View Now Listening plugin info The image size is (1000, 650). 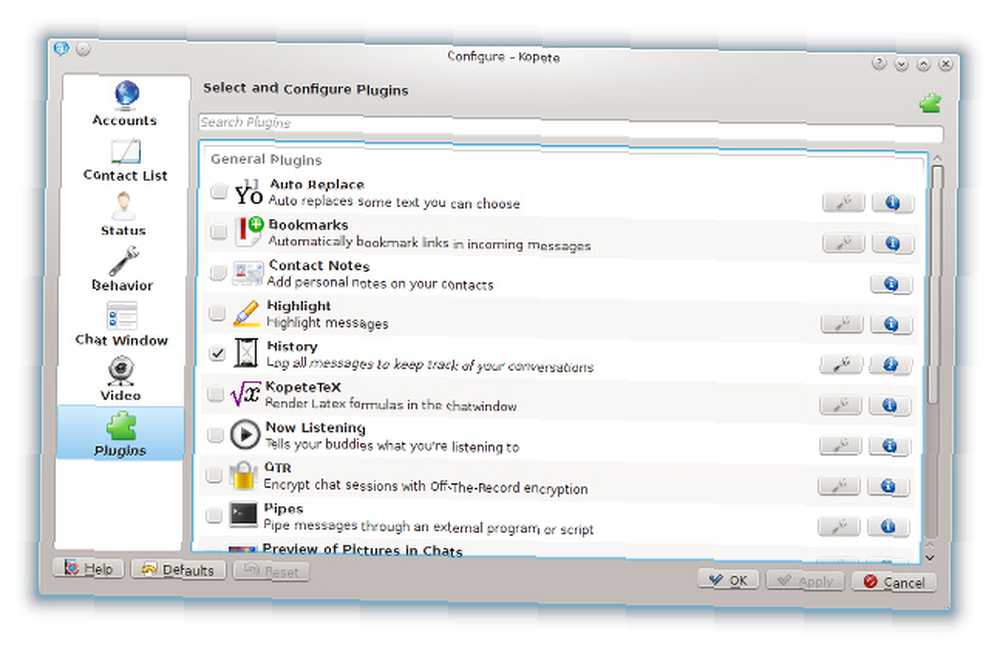pyautogui.click(x=889, y=446)
